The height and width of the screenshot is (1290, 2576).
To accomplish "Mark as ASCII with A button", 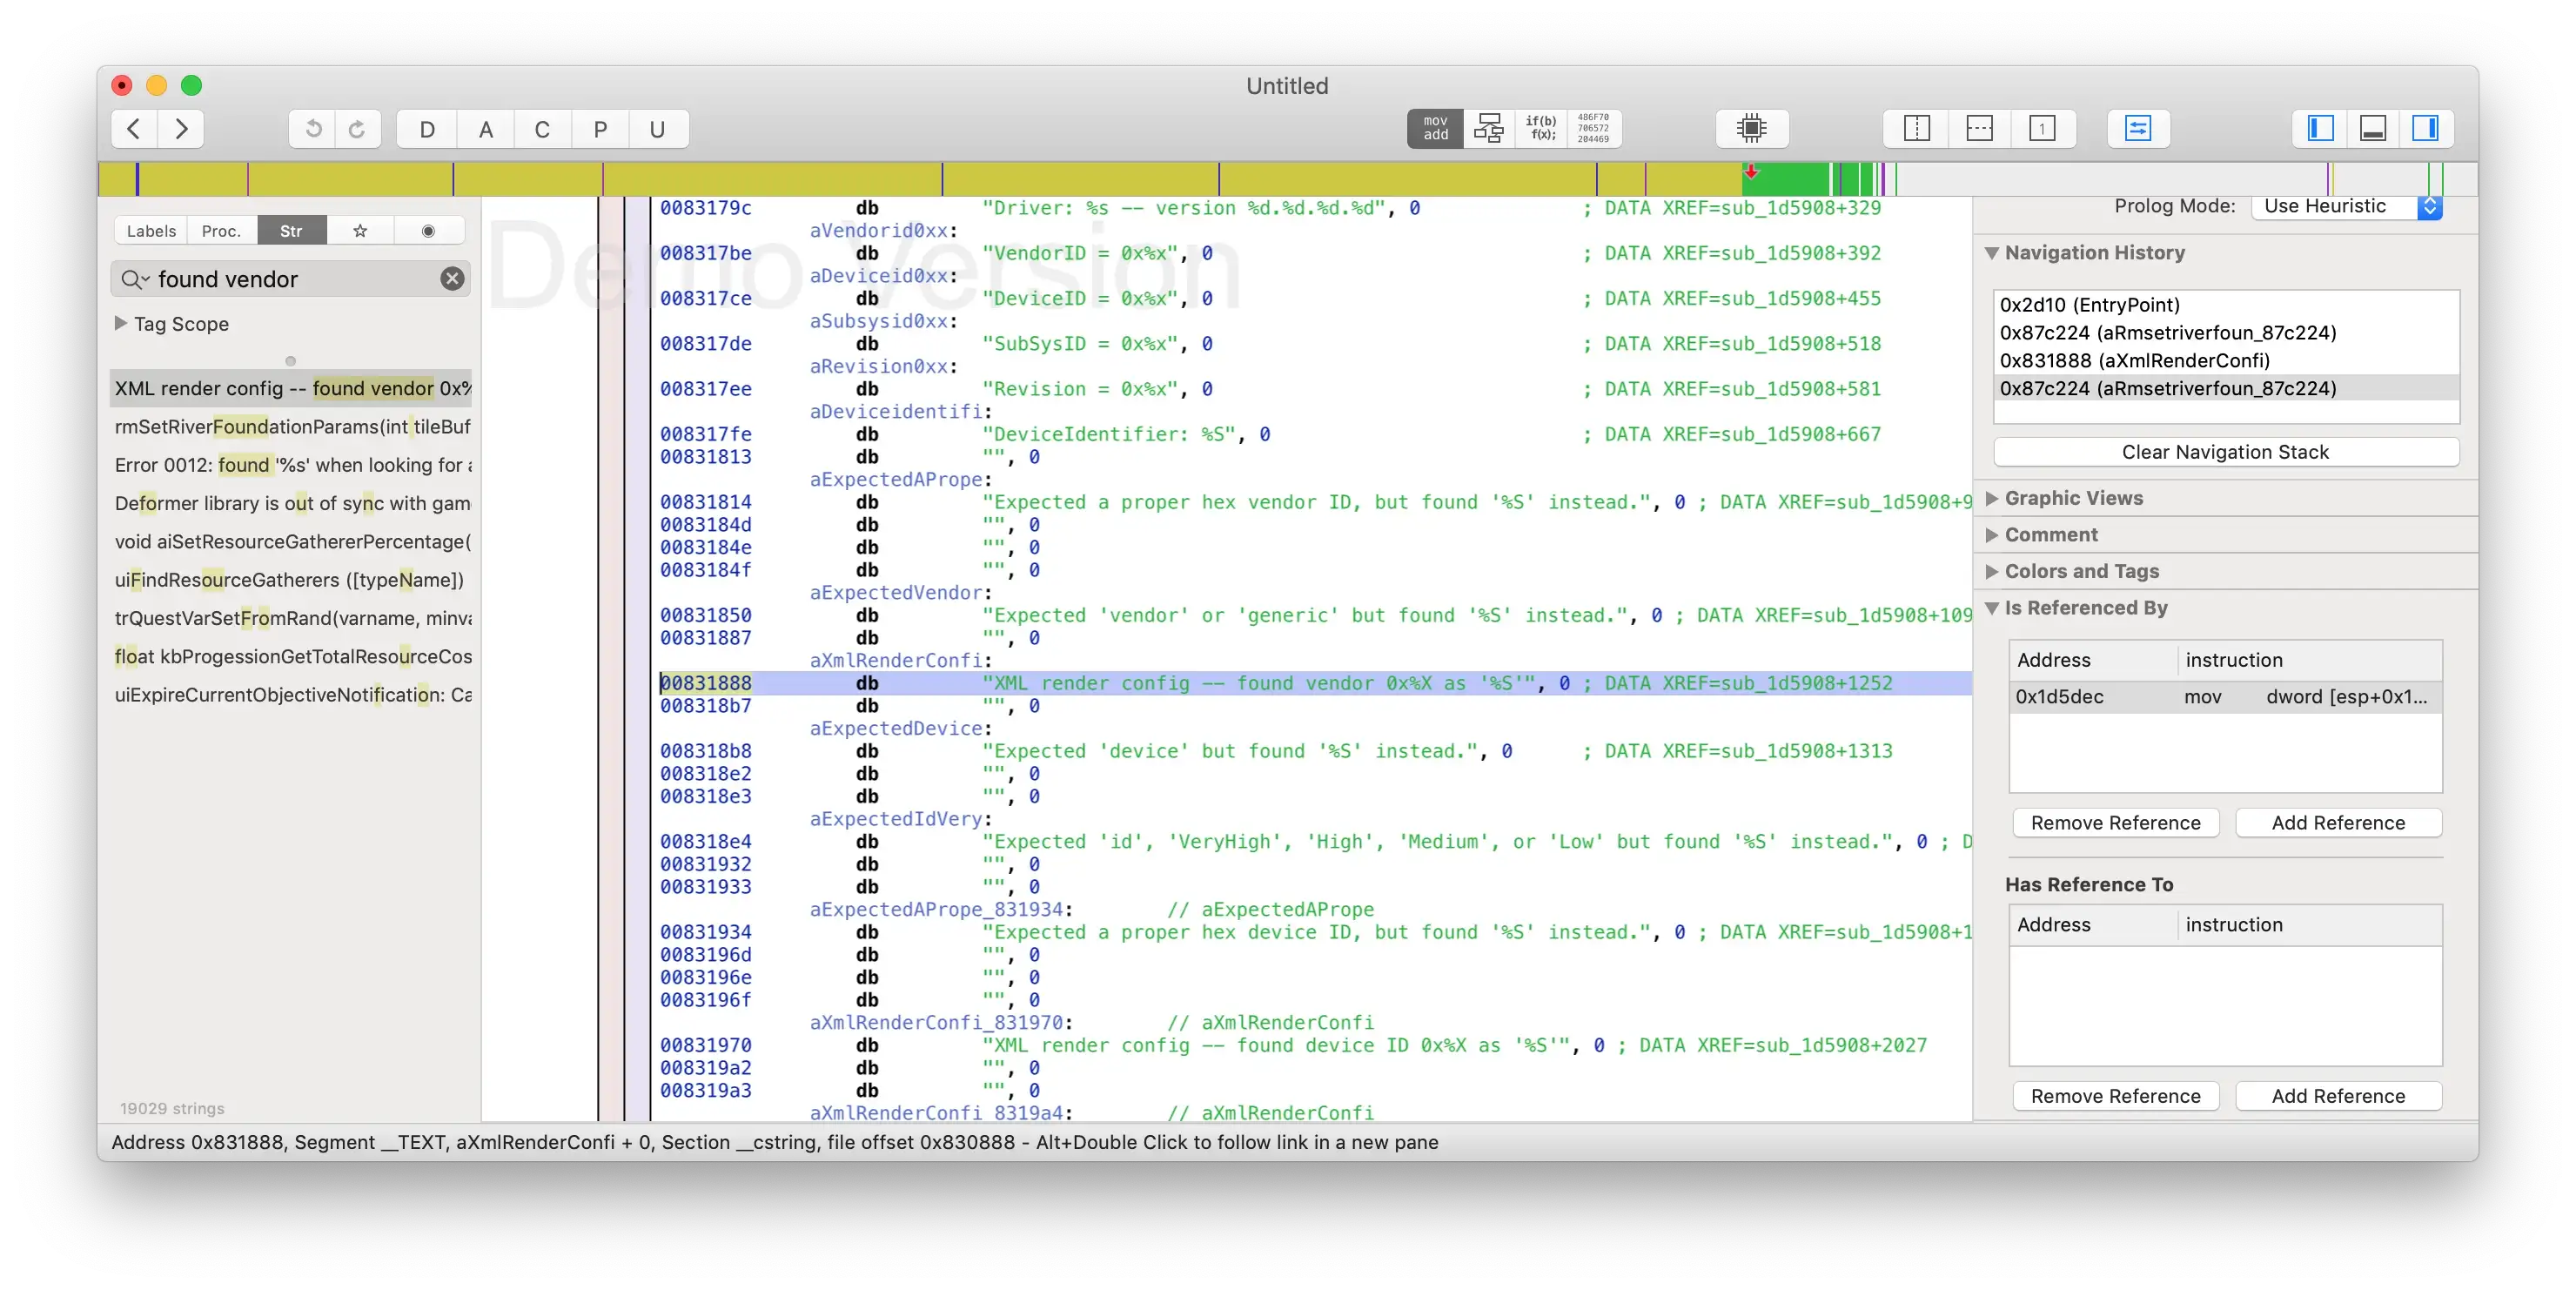I will [485, 129].
